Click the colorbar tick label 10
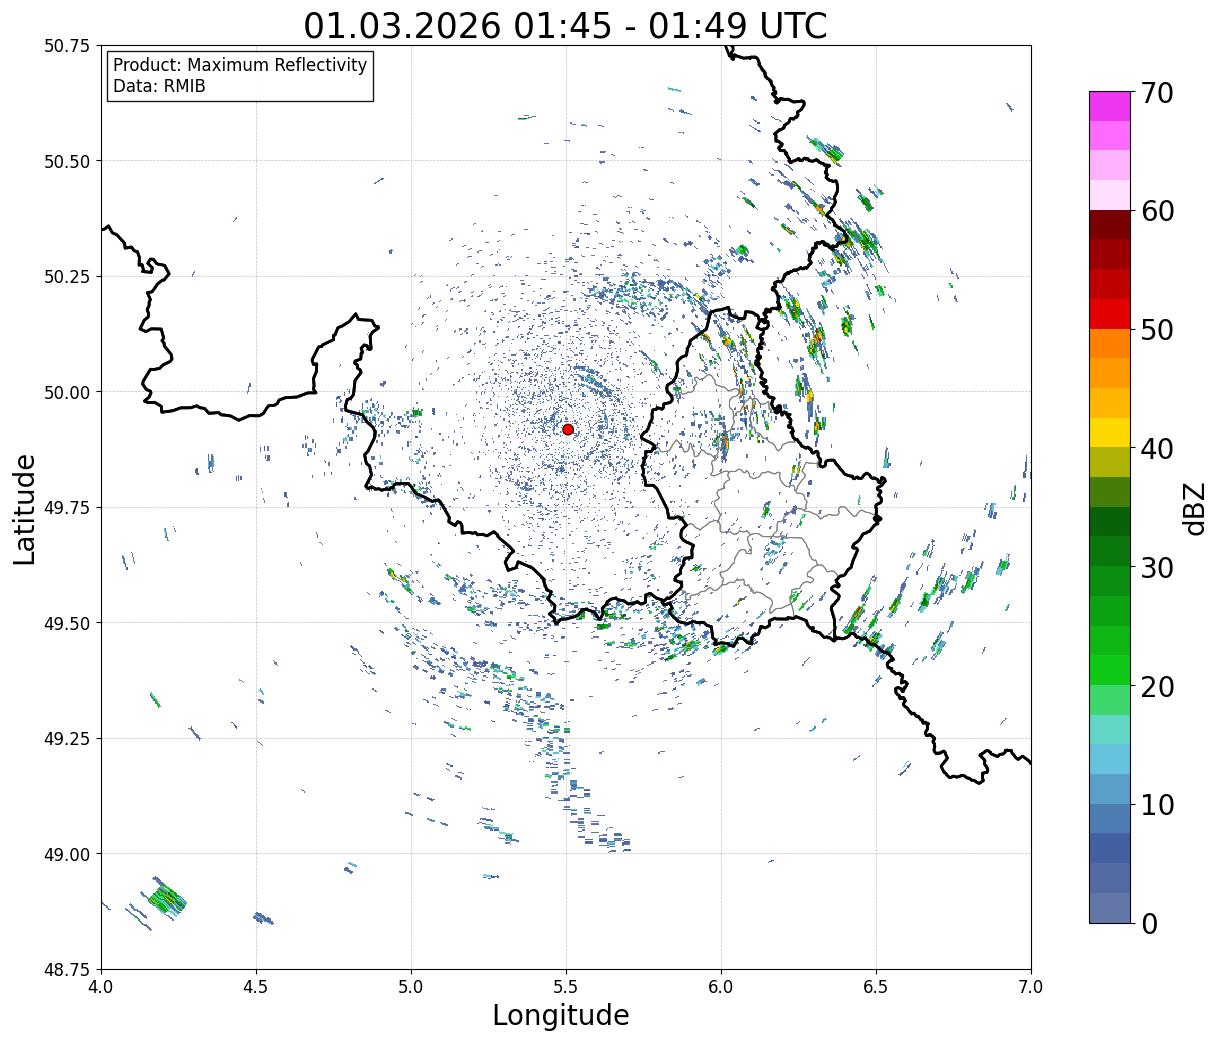Viewport: 1219px width, 1040px height. click(x=1156, y=805)
